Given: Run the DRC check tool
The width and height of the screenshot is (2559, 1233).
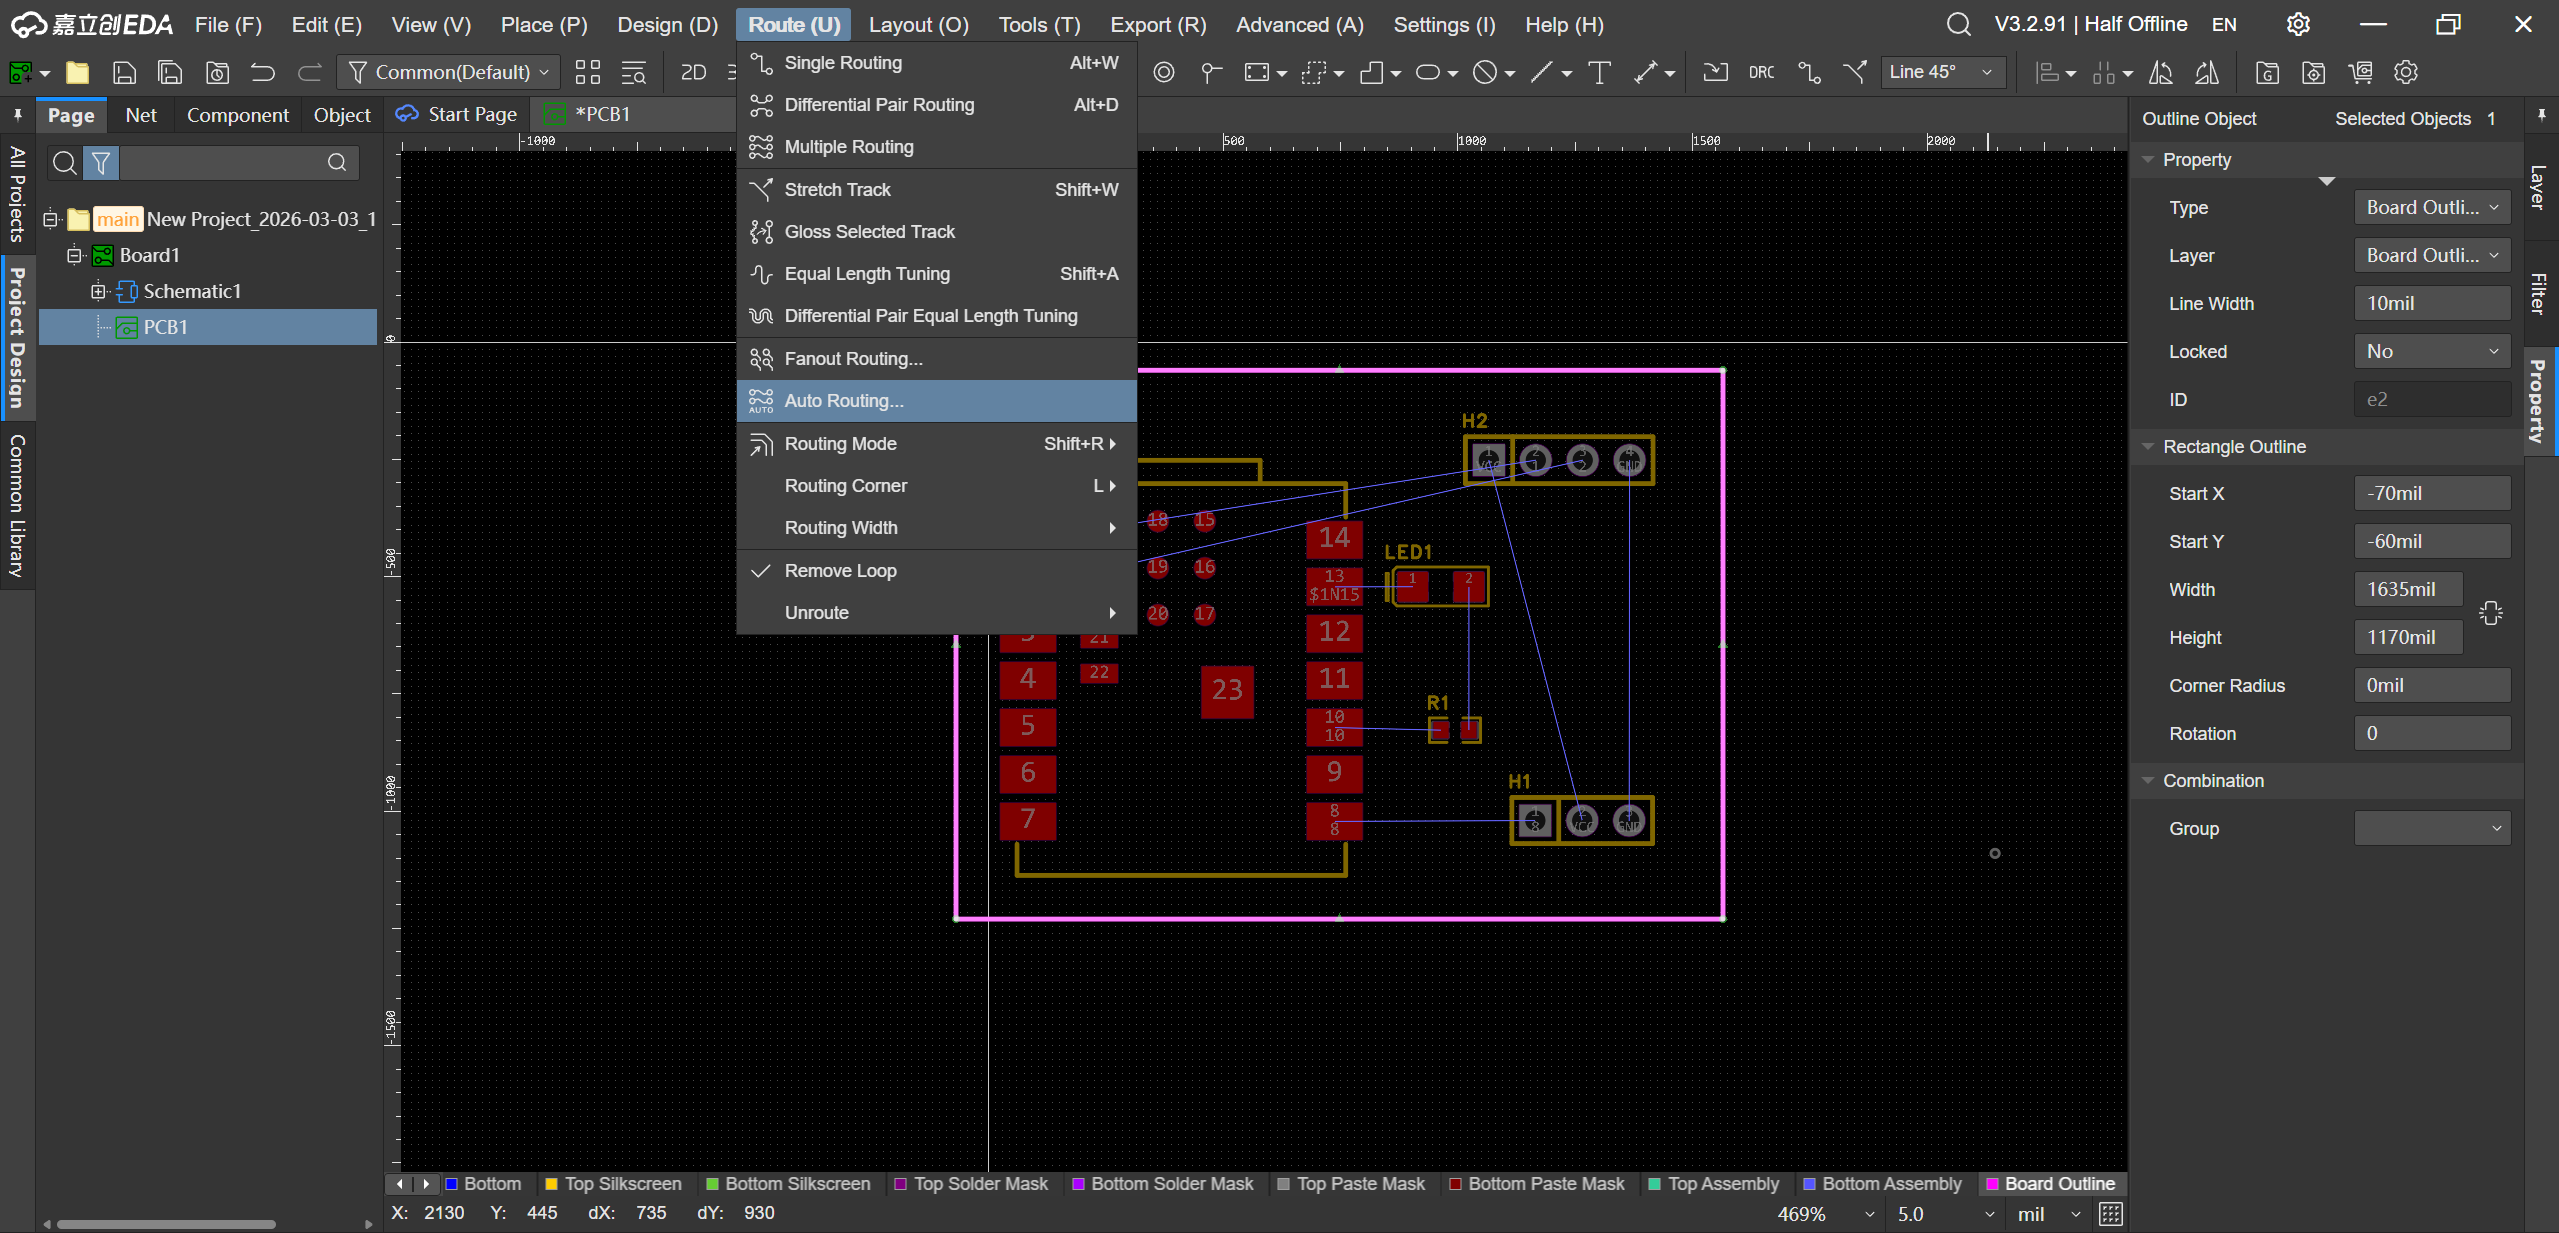Looking at the screenshot, I should 1761,72.
